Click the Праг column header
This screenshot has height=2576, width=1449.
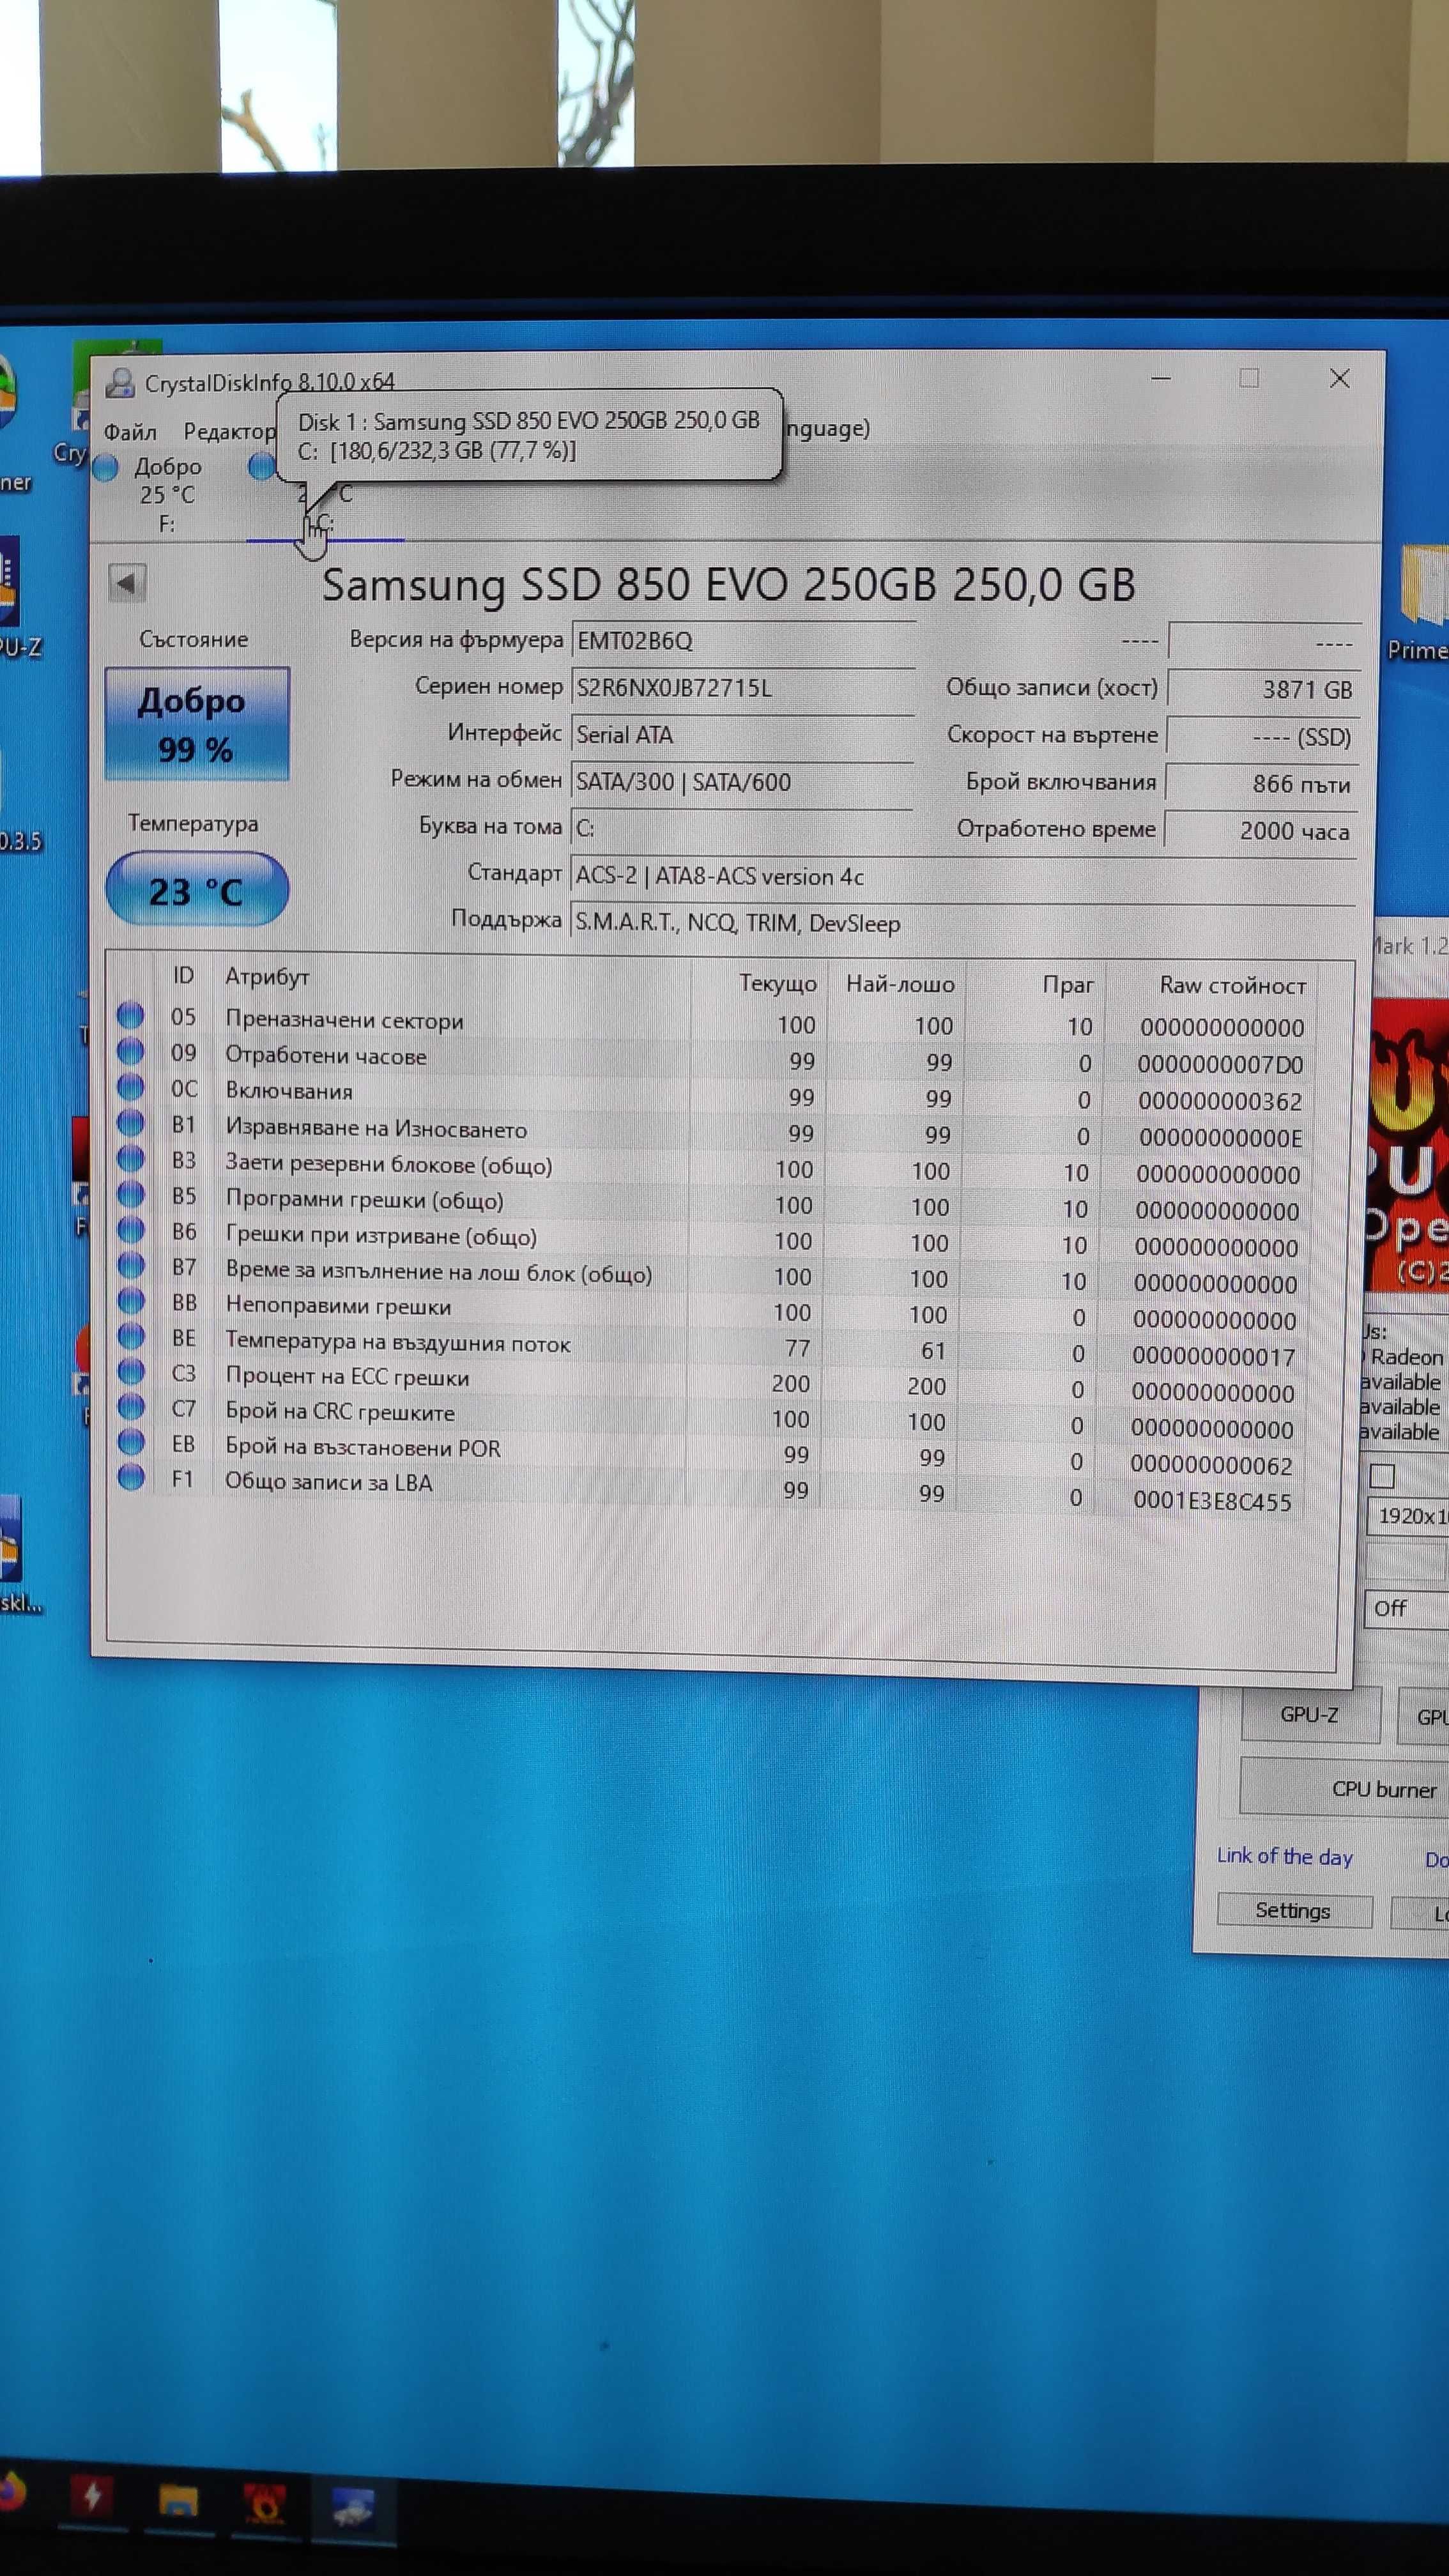(1068, 985)
